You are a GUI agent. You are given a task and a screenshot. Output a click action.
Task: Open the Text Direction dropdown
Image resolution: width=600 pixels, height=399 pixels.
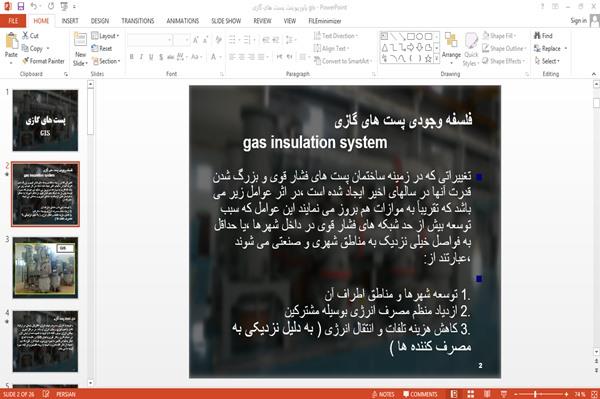point(336,36)
